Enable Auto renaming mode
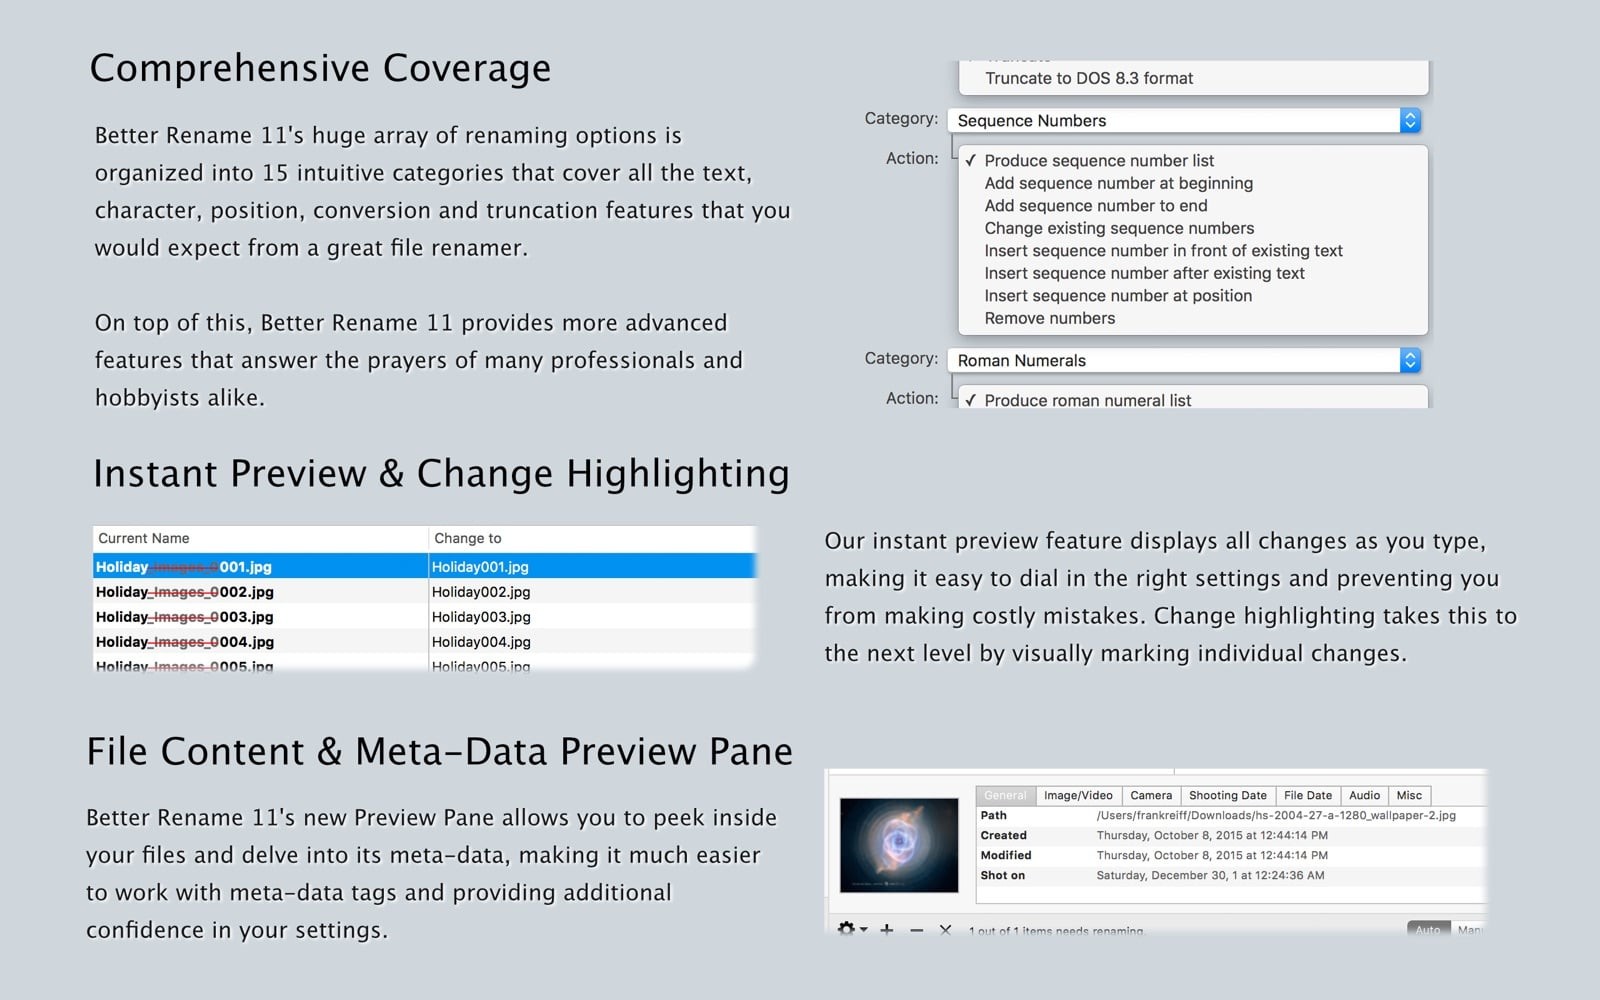 (1428, 930)
